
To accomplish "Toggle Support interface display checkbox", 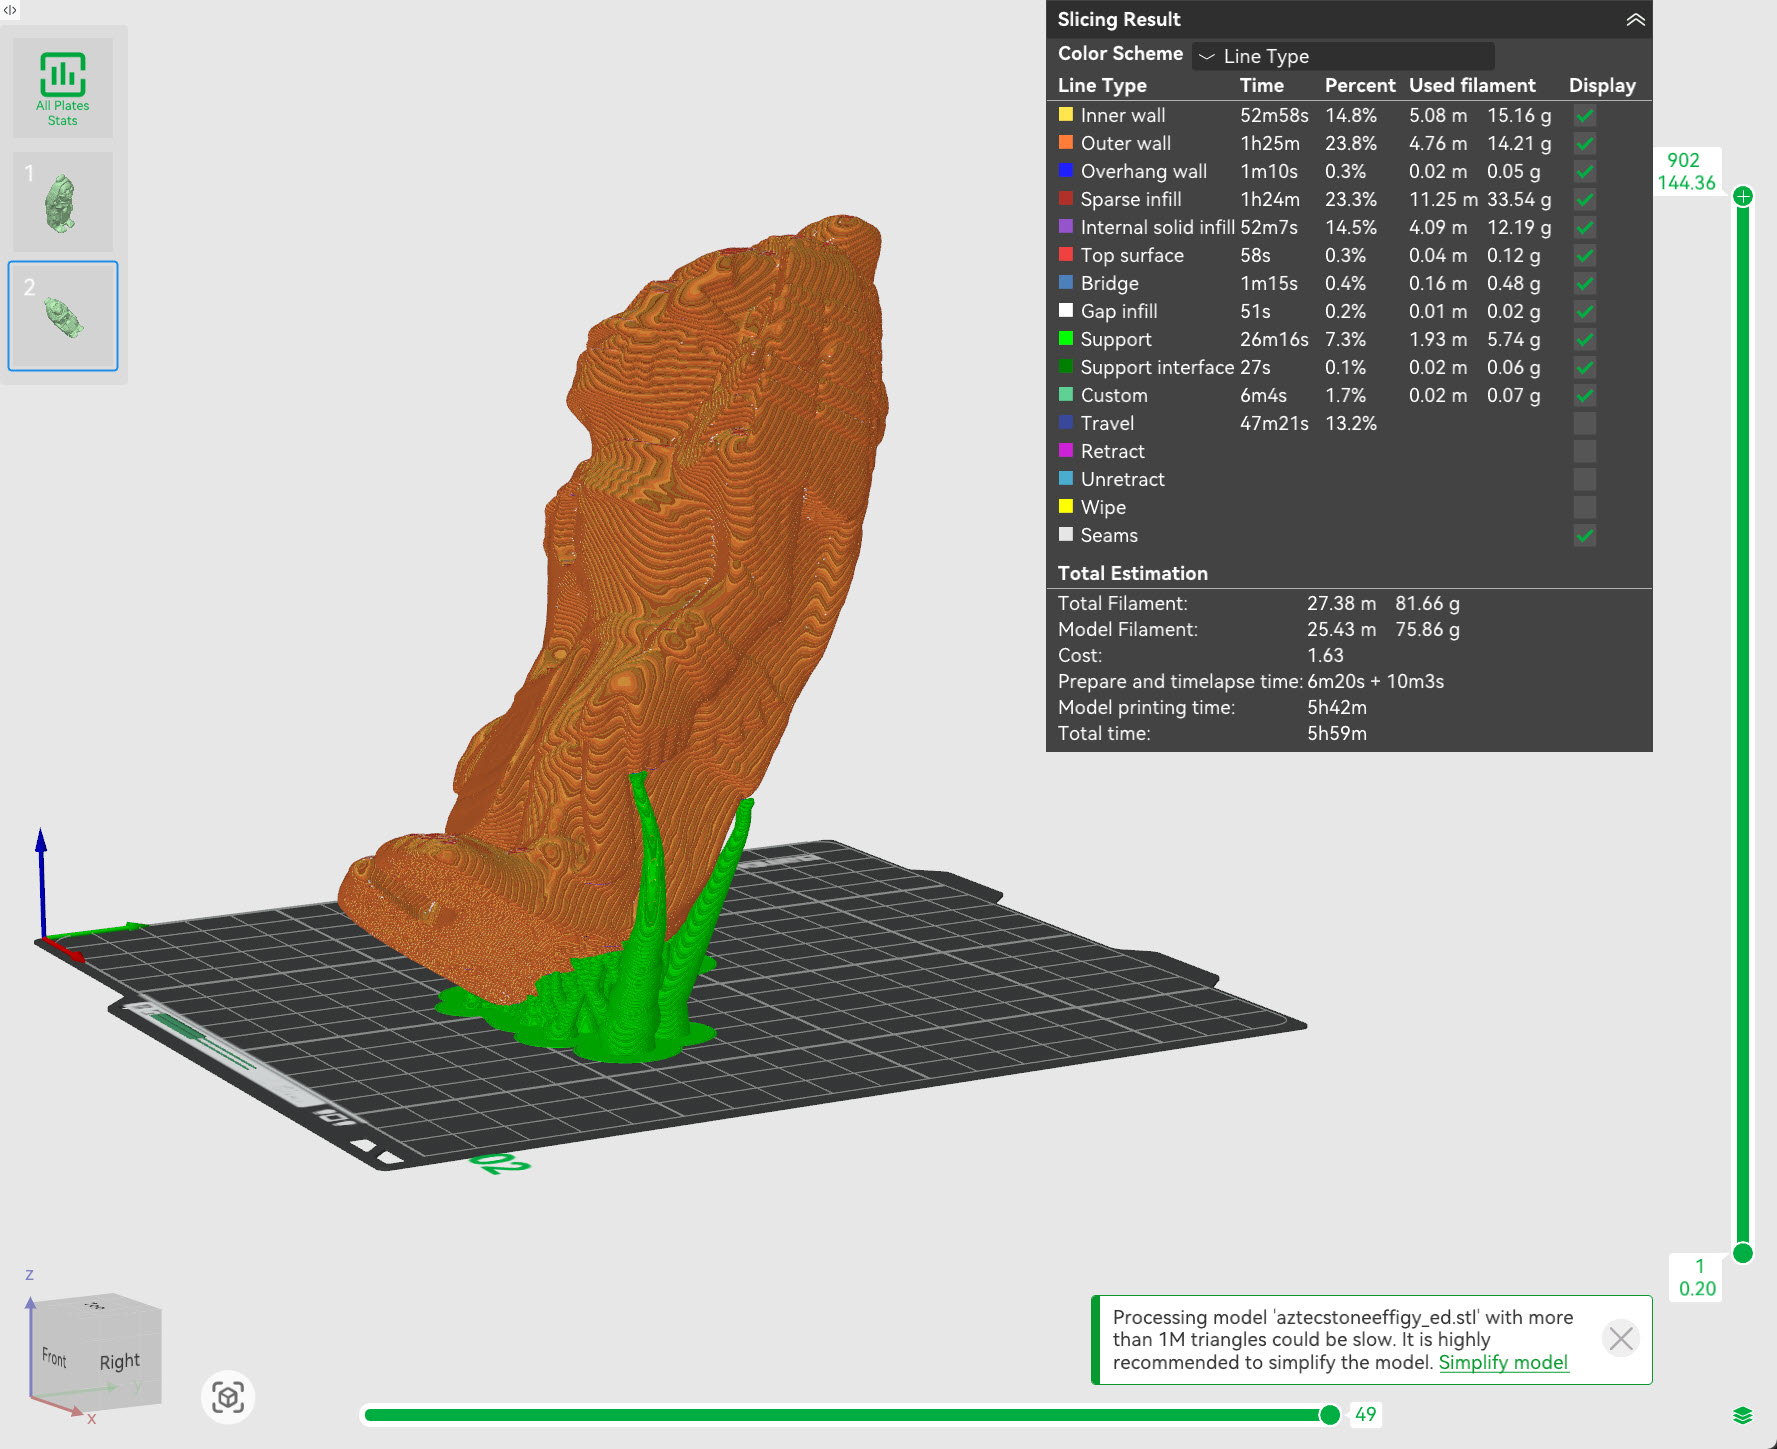I will pos(1584,368).
